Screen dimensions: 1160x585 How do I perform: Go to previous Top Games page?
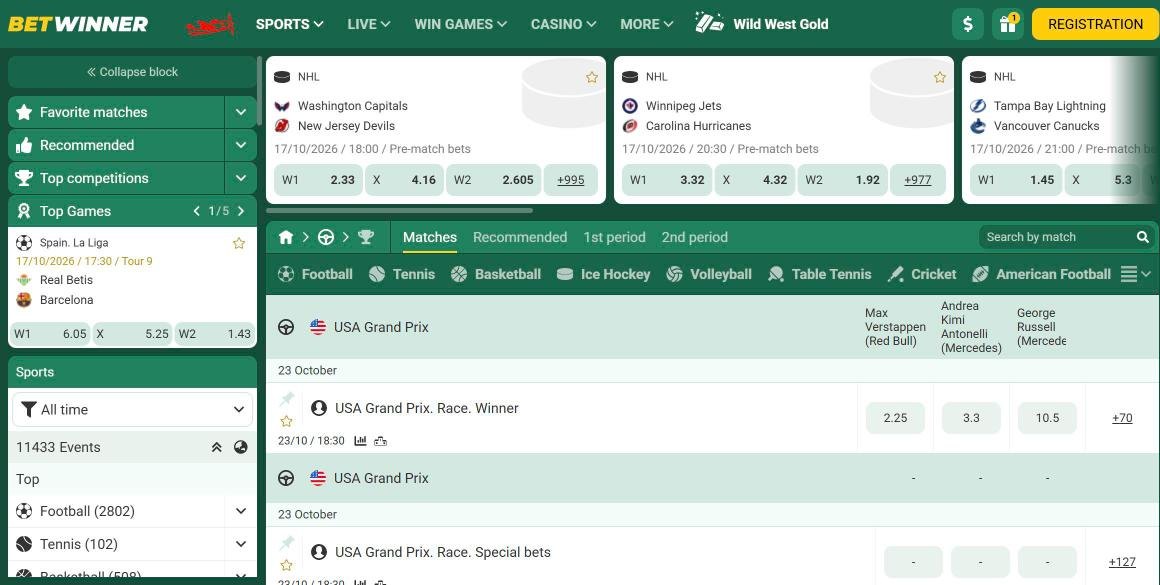(197, 211)
